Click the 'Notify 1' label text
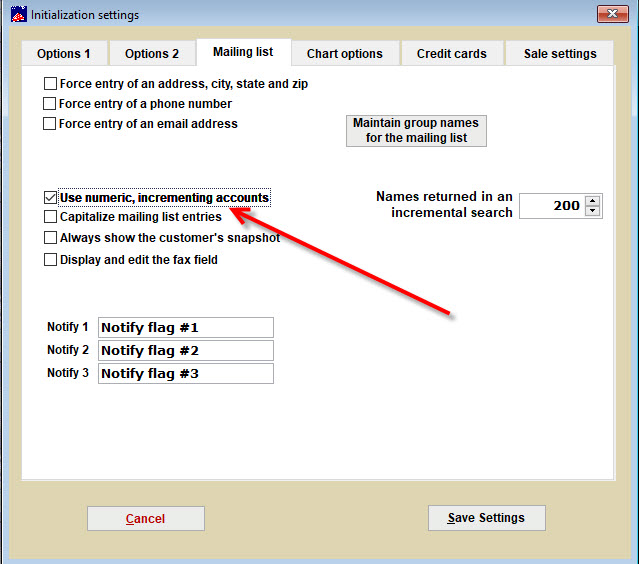The width and height of the screenshot is (639, 564). [x=68, y=327]
